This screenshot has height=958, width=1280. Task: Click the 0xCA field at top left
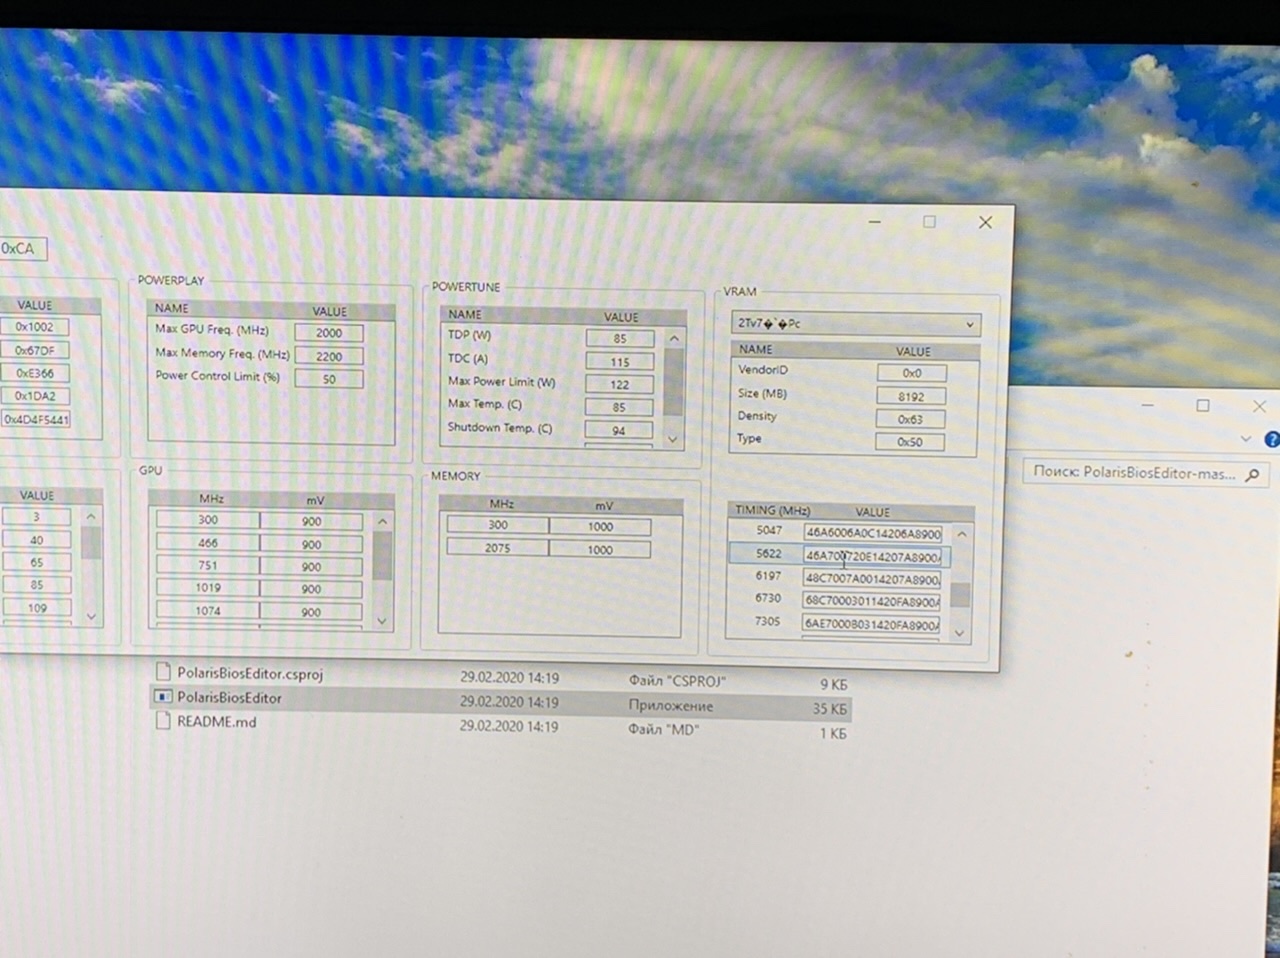pos(20,248)
